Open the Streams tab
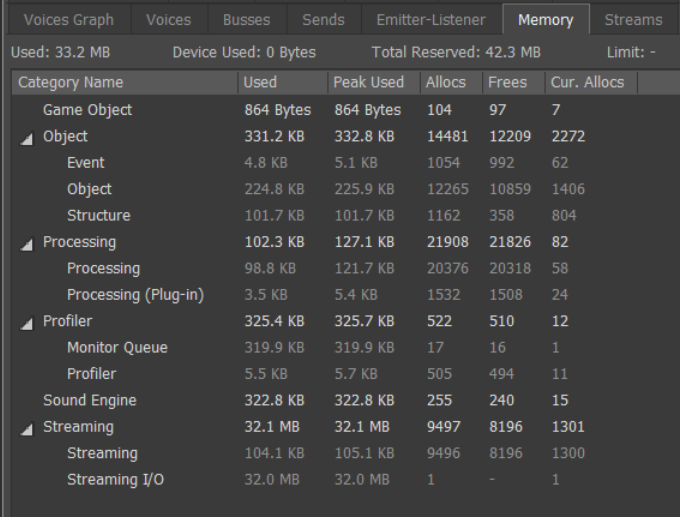Image resolution: width=680 pixels, height=517 pixels. tap(633, 20)
